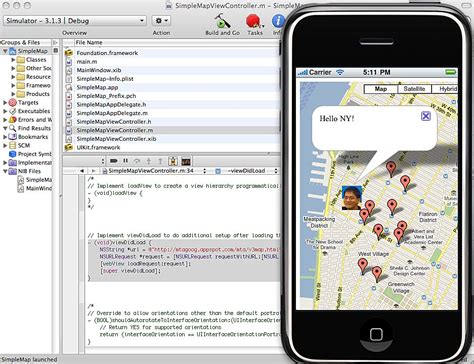The width and height of the screenshot is (474, 364).
Task: Select SimpleMap.app in file list
Action: [x=171, y=87]
